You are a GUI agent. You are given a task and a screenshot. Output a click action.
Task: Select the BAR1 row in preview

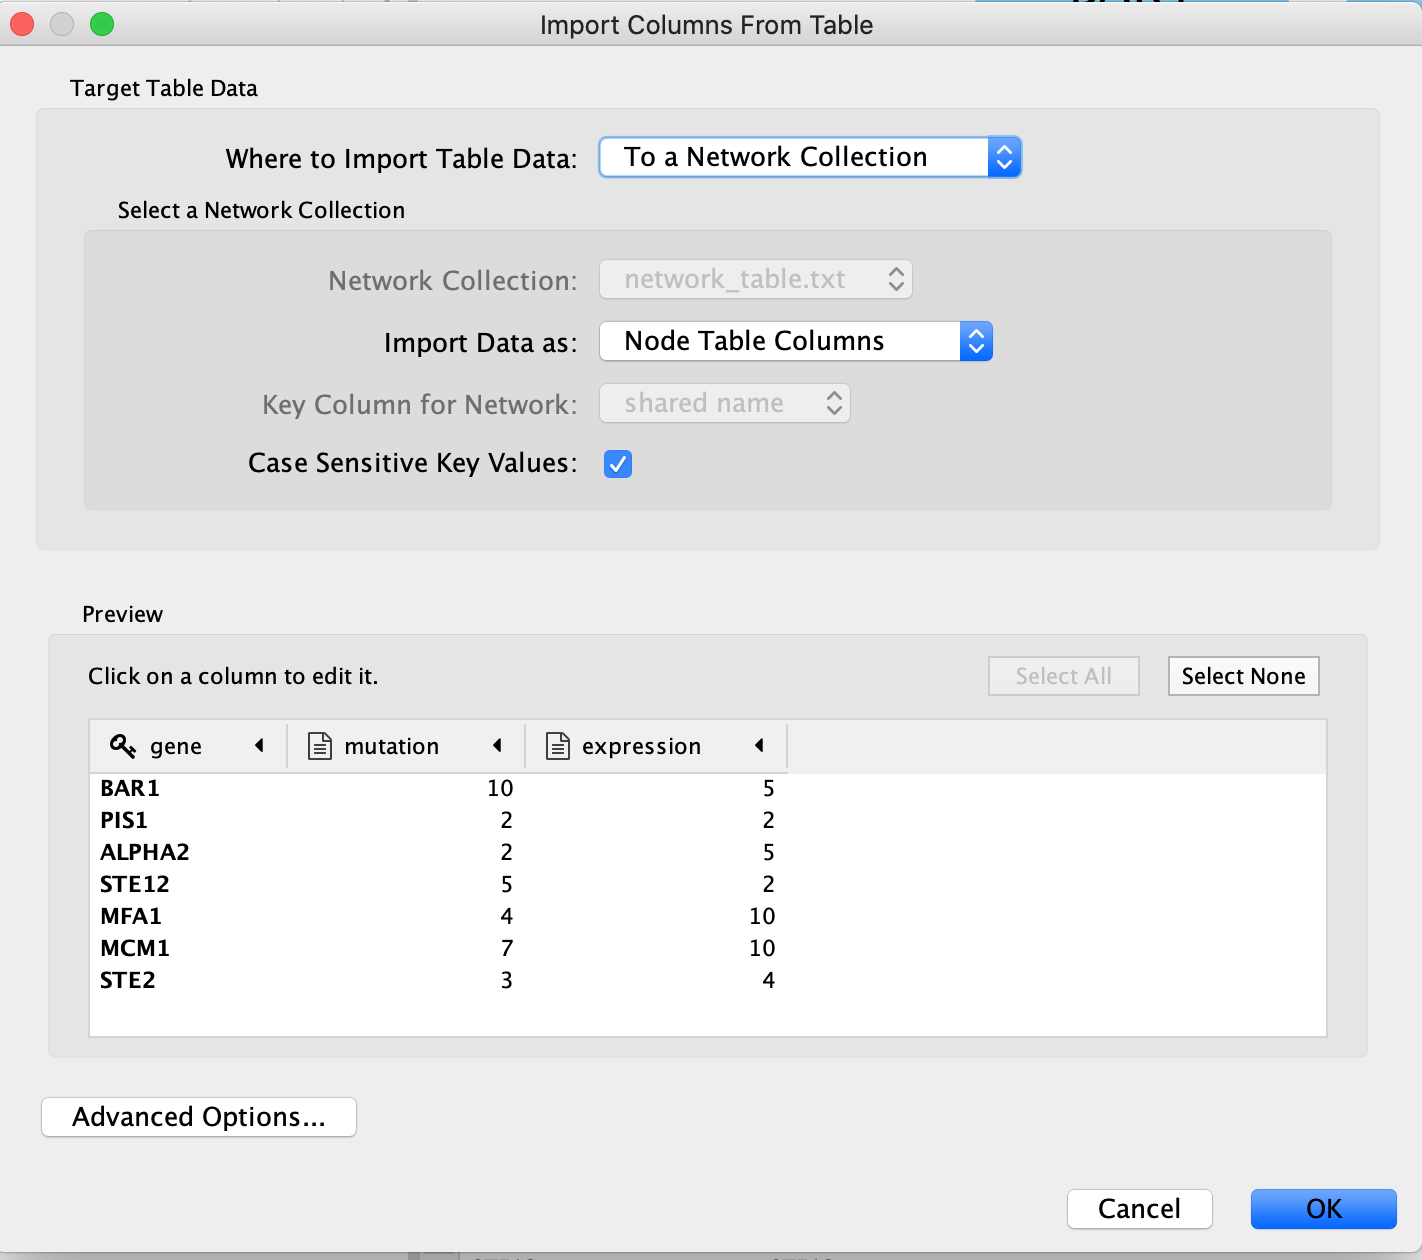130,788
